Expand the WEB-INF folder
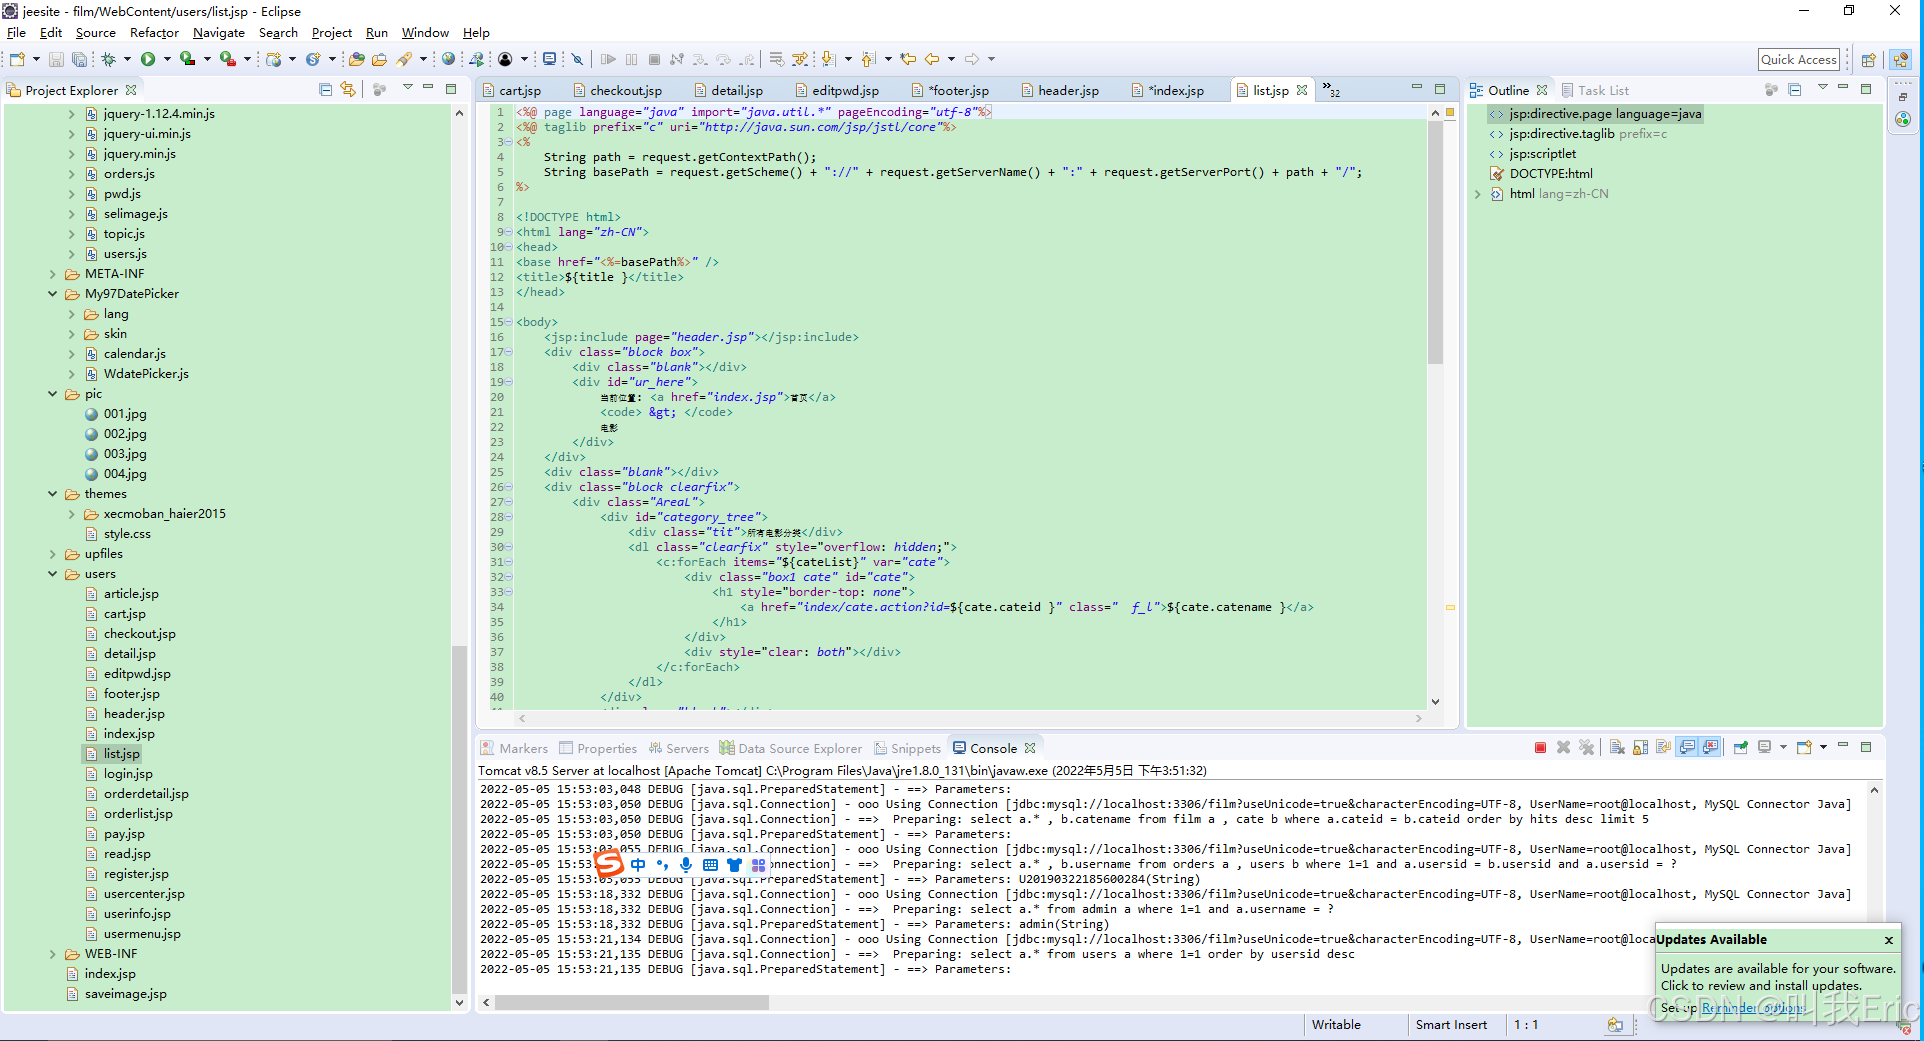This screenshot has width=1924, height=1041. (53, 954)
